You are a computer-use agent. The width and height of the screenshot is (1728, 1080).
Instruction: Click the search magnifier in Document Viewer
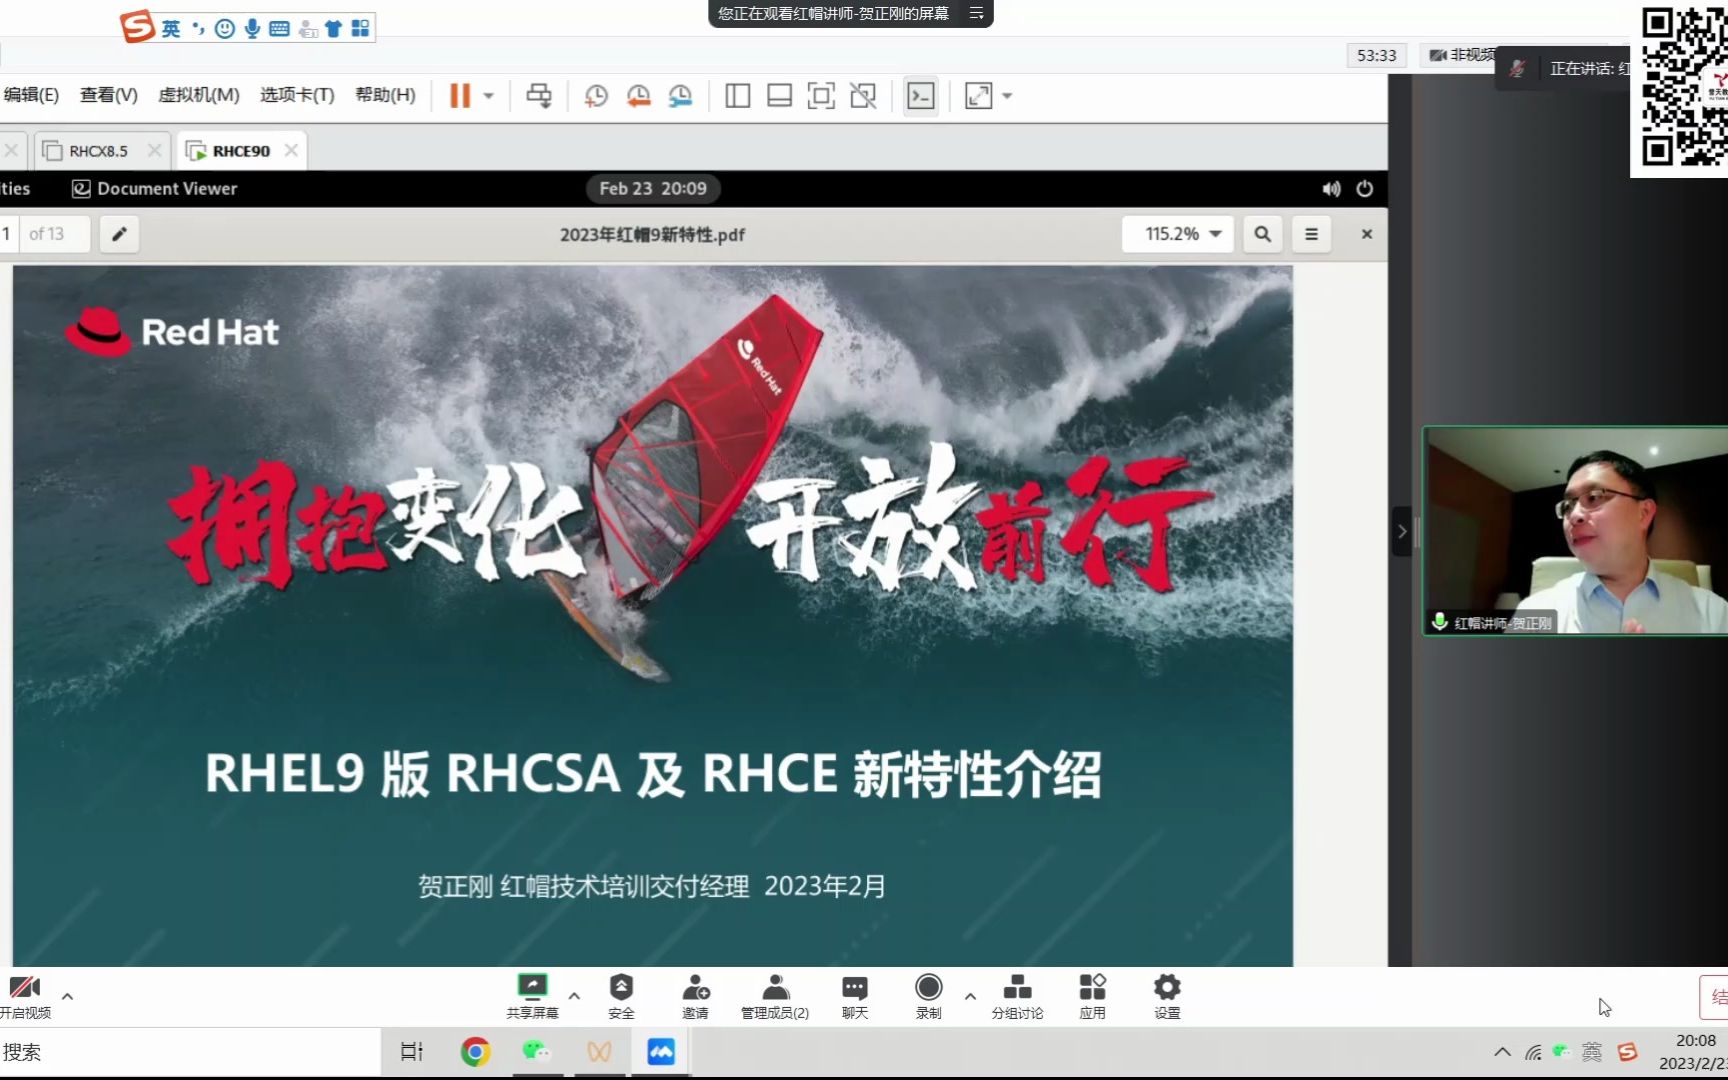[1263, 234]
